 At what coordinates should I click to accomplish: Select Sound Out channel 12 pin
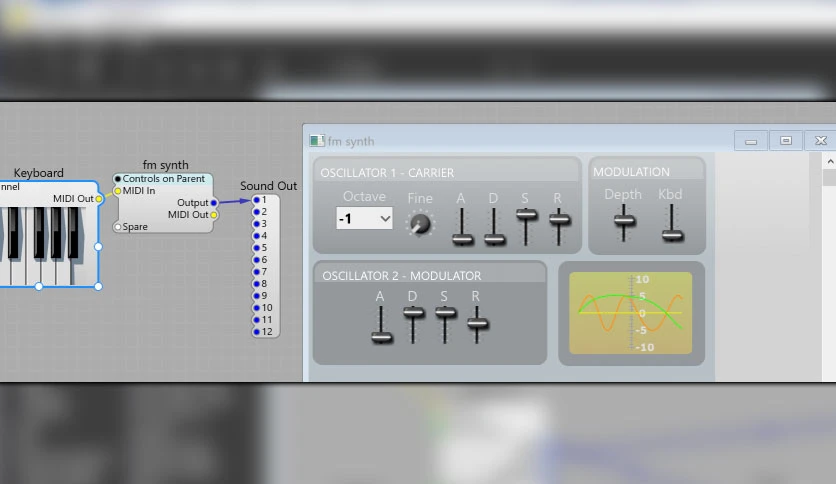256,332
